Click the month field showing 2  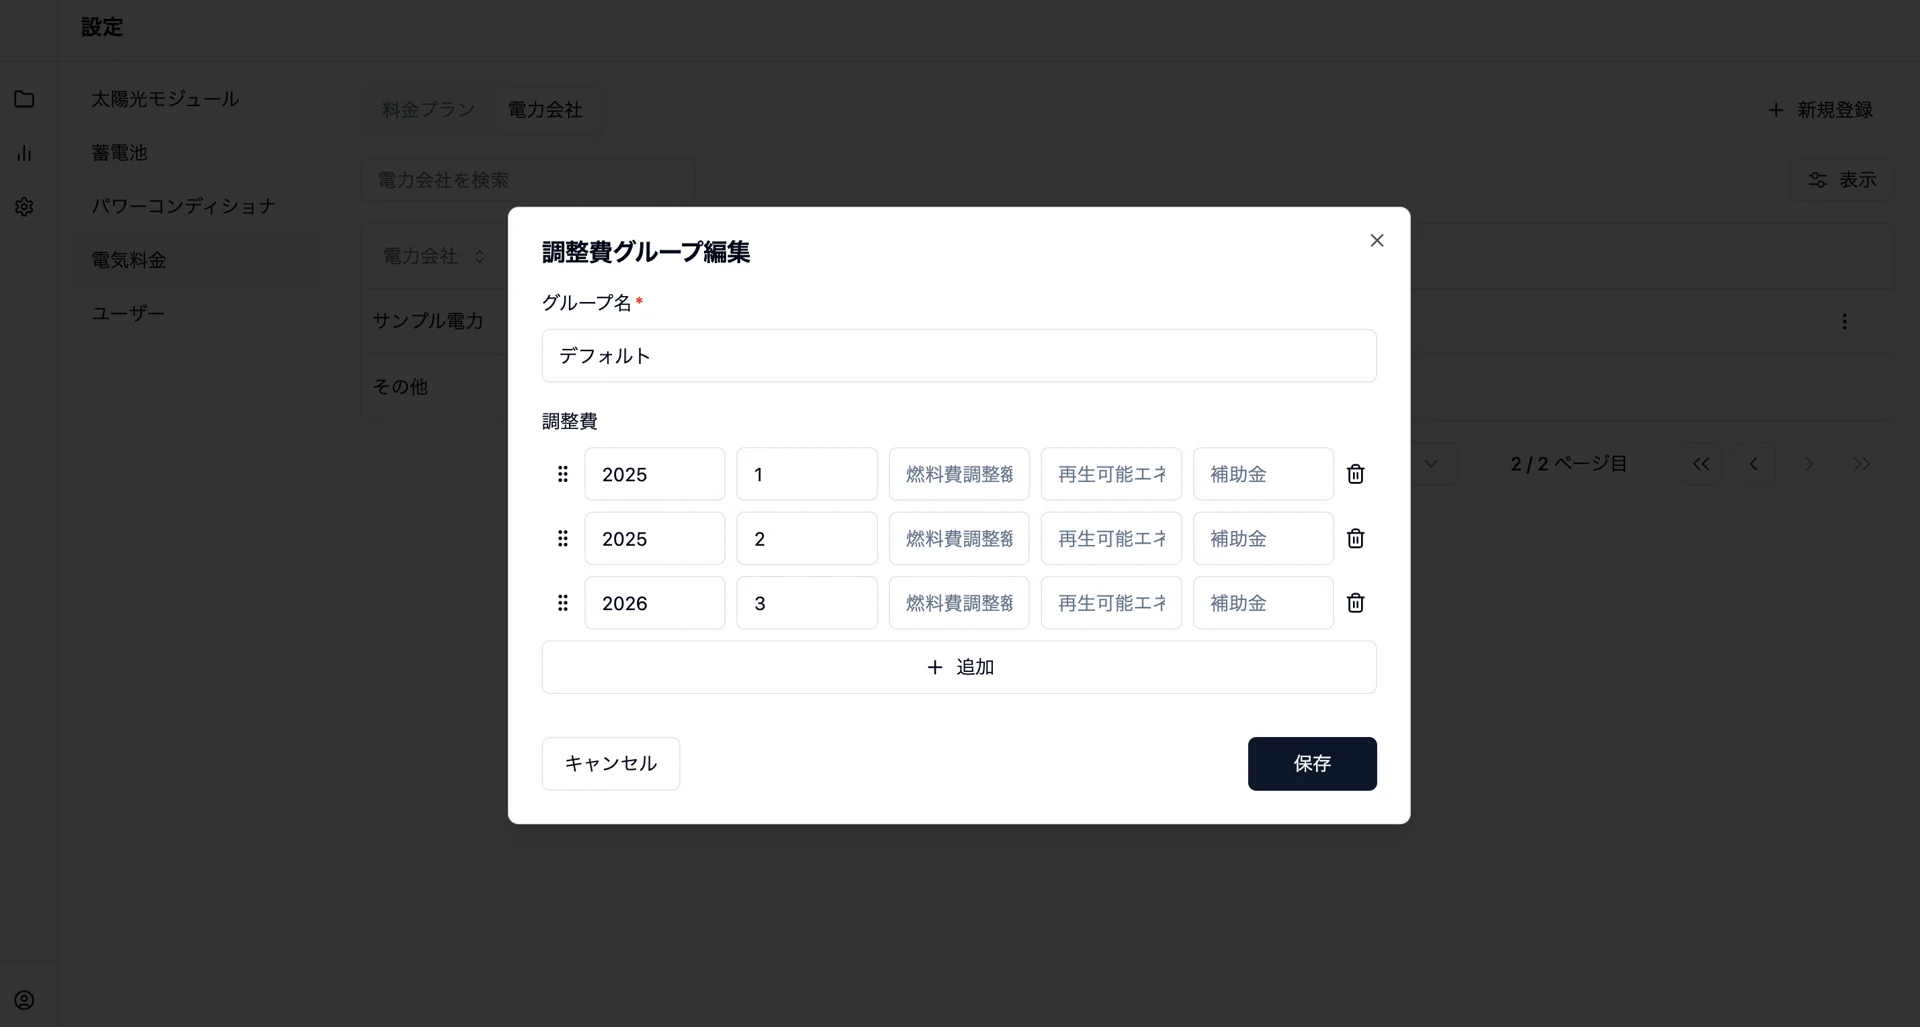(x=807, y=539)
